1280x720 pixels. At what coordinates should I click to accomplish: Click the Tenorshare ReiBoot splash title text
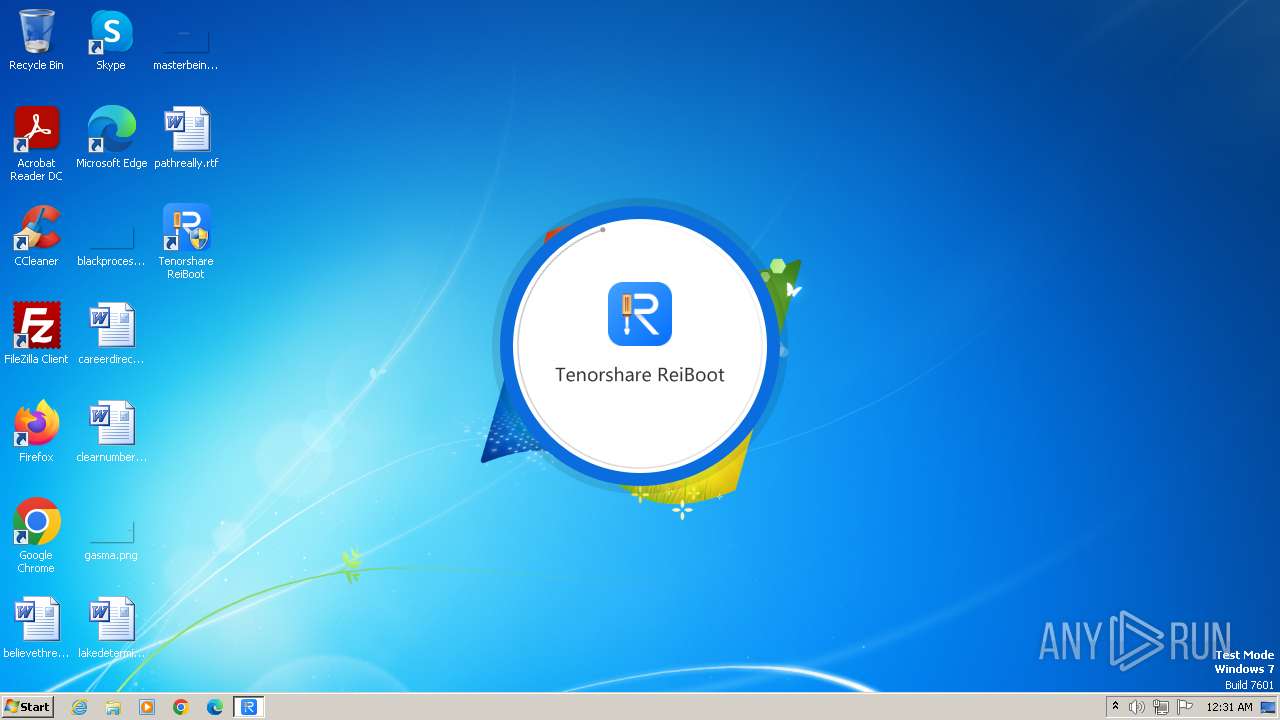point(640,375)
